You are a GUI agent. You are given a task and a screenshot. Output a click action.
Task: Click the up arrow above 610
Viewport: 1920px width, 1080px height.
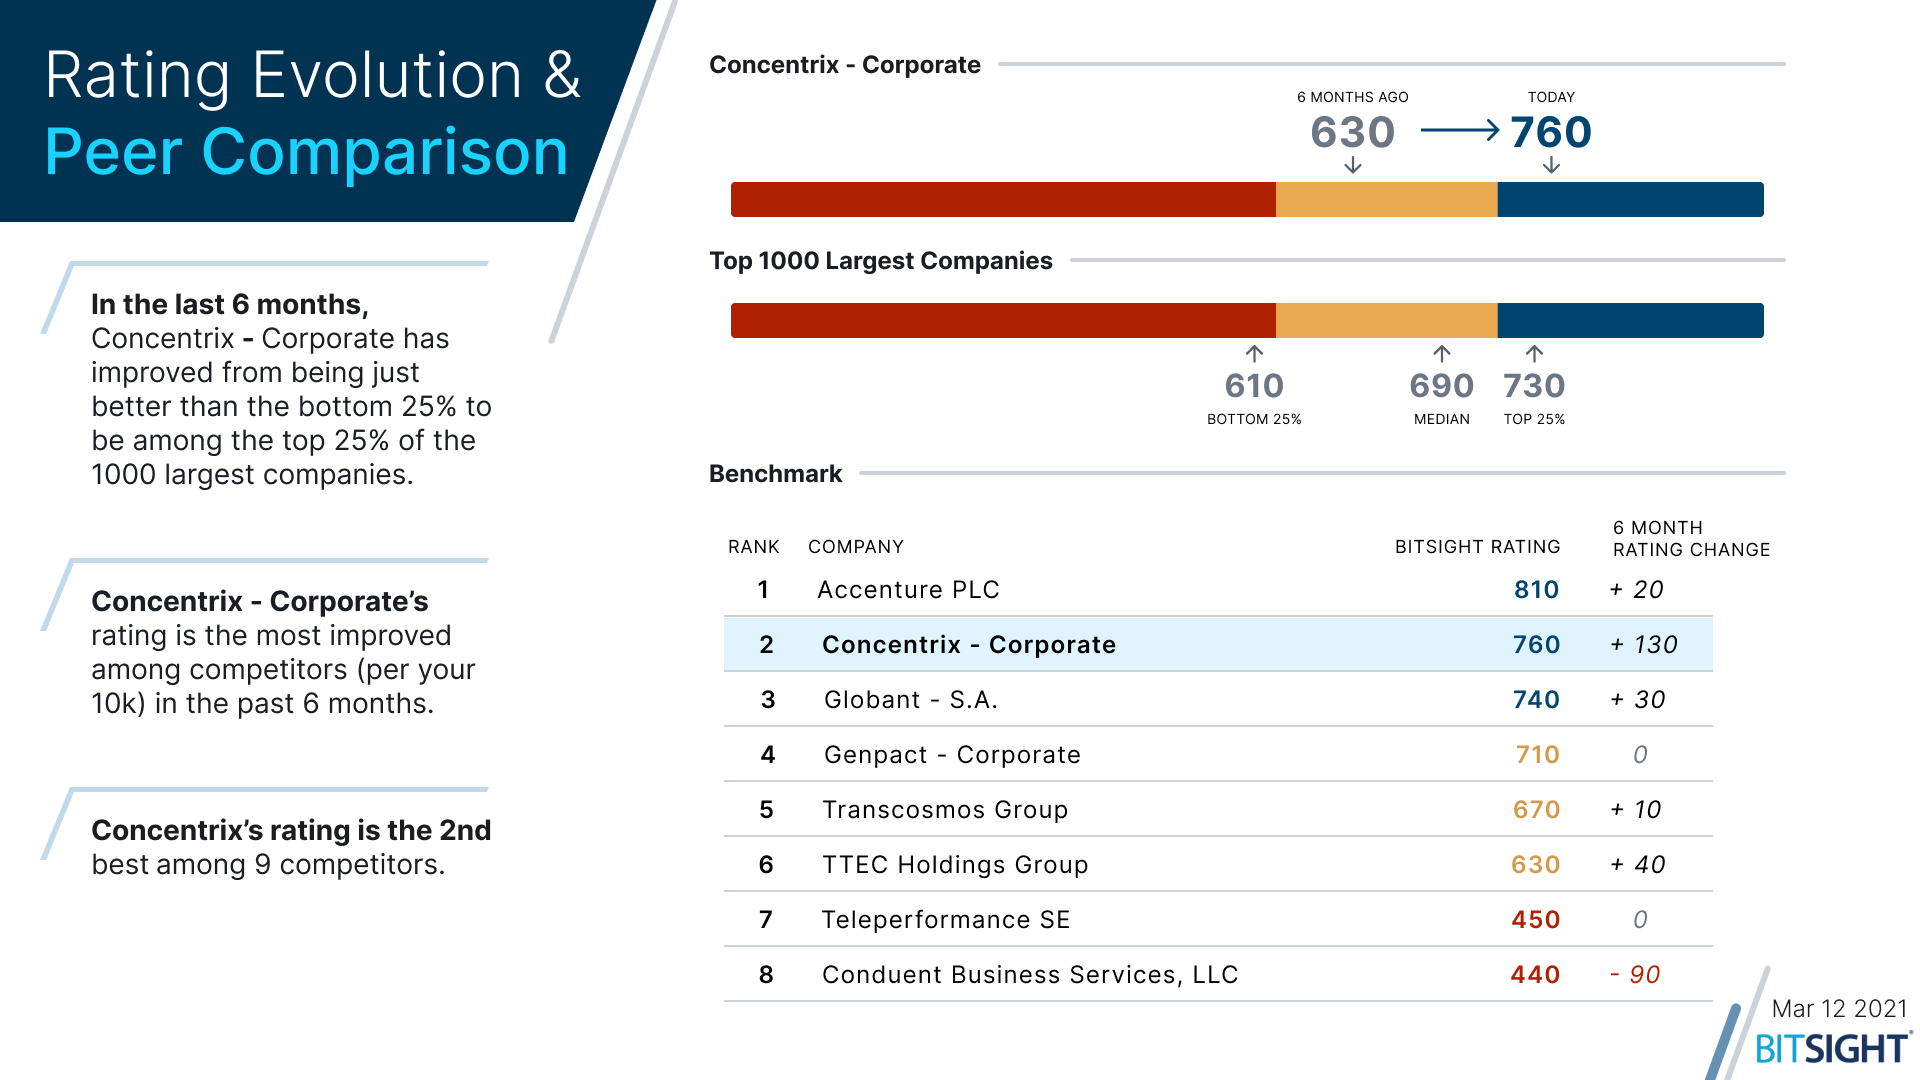(1254, 353)
